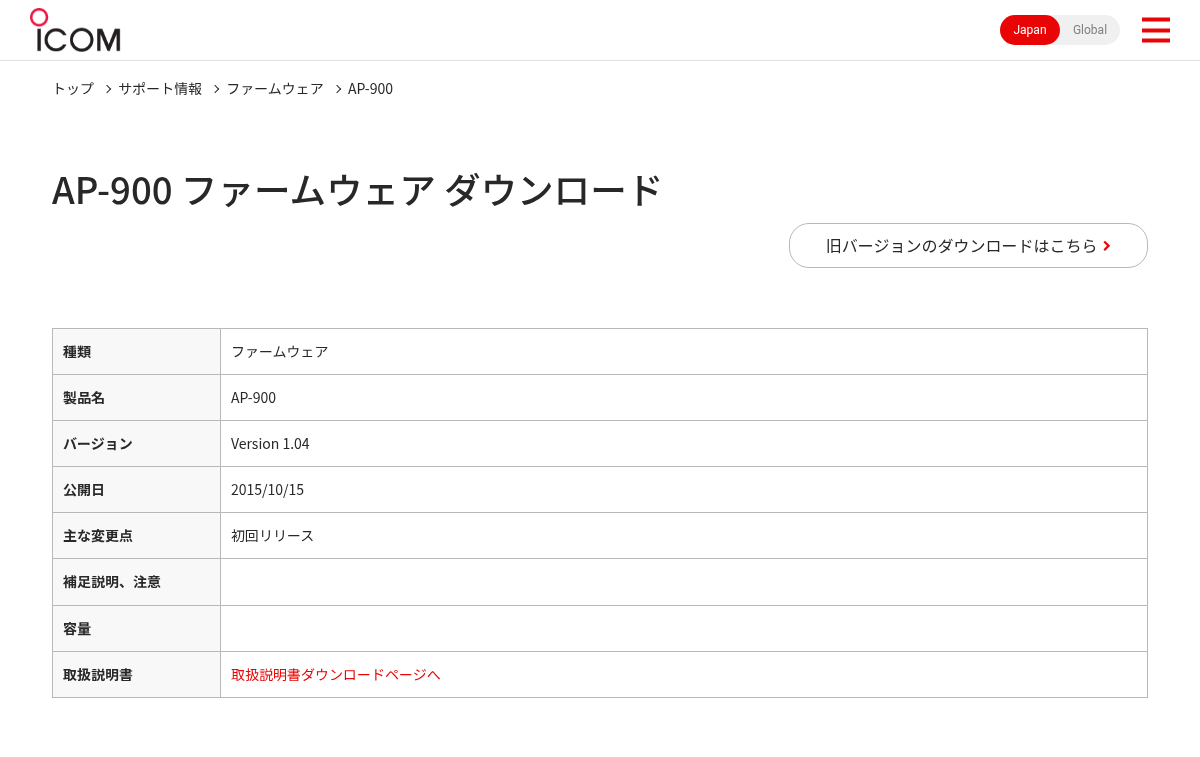Click chevron before AP-900 breadcrumb
Viewport: 1200px width, 757px height.
coord(338,89)
